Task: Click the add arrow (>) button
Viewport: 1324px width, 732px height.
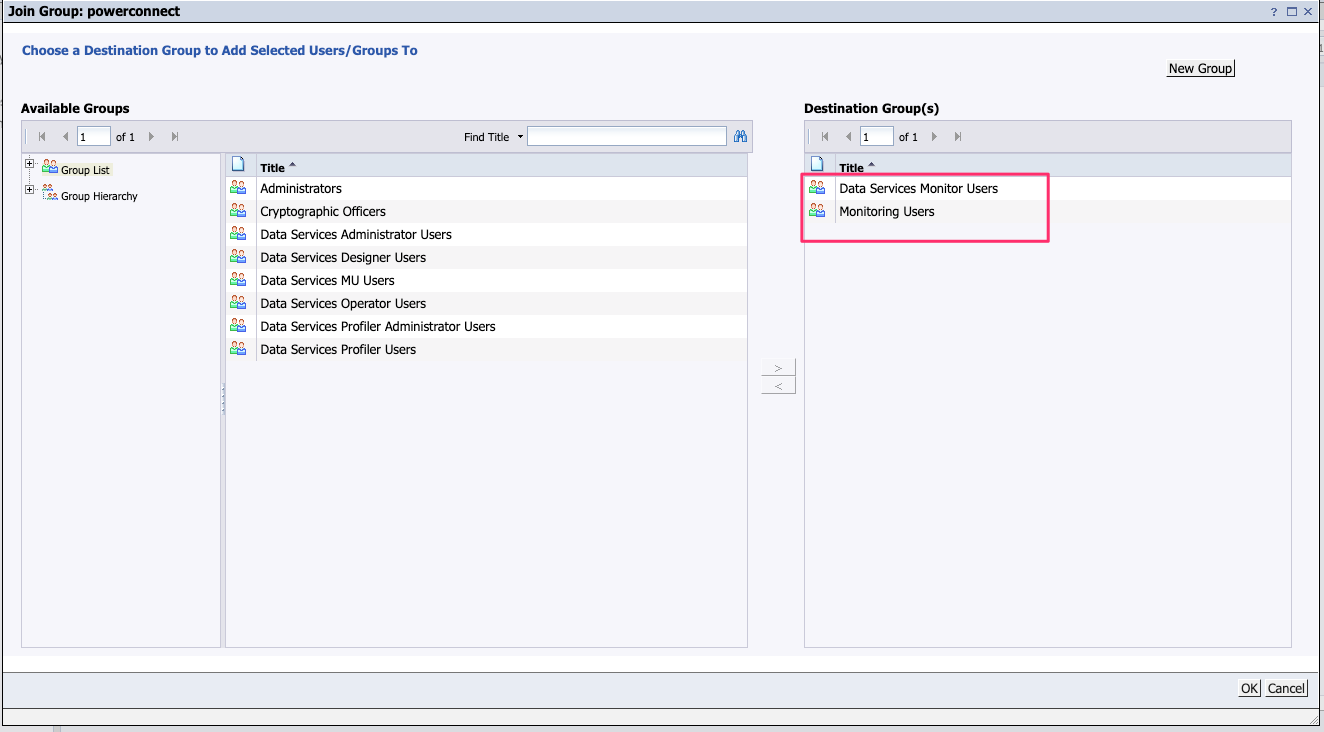Action: 778,367
